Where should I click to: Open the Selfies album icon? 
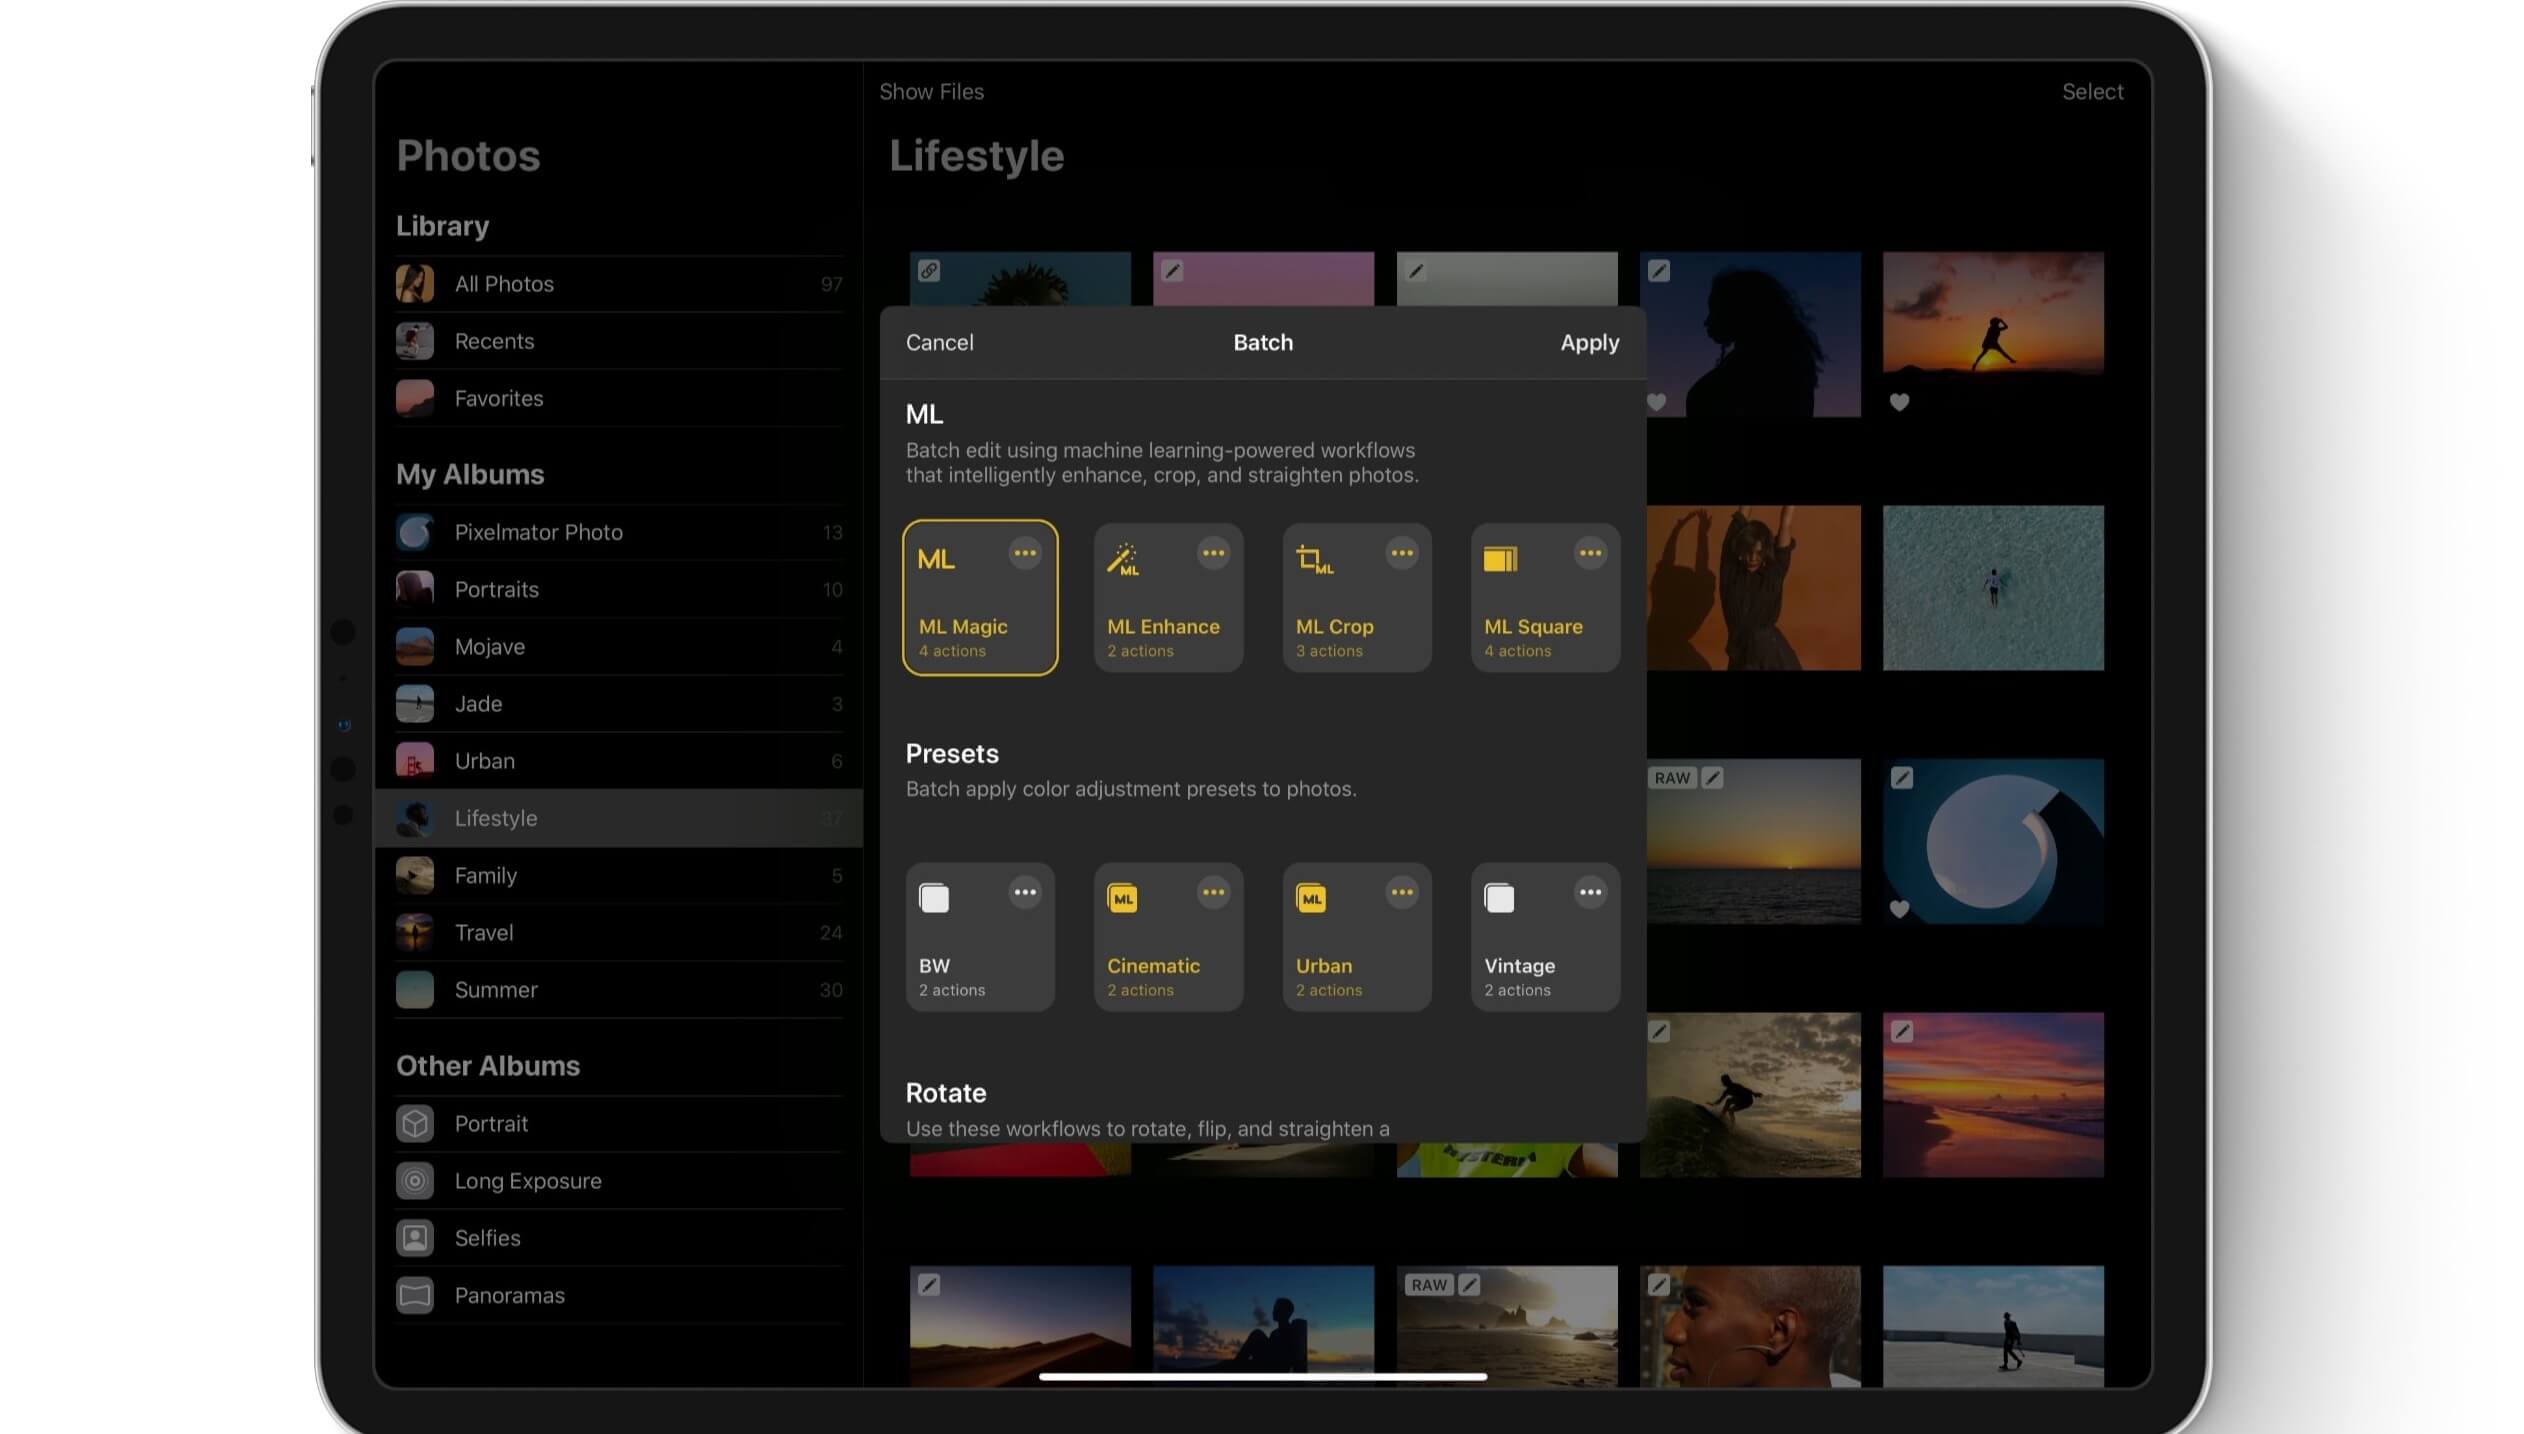(414, 1238)
